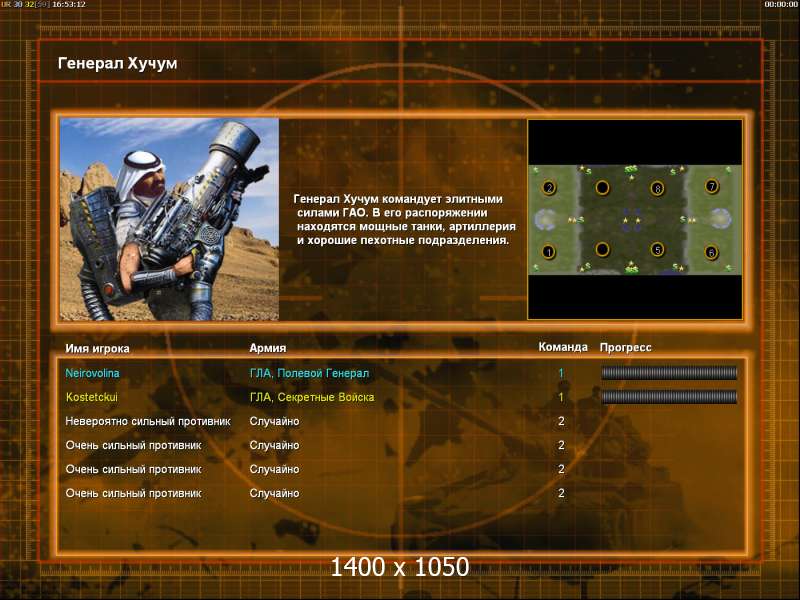
Task: Click start position 8 on the minimap
Action: point(657,188)
